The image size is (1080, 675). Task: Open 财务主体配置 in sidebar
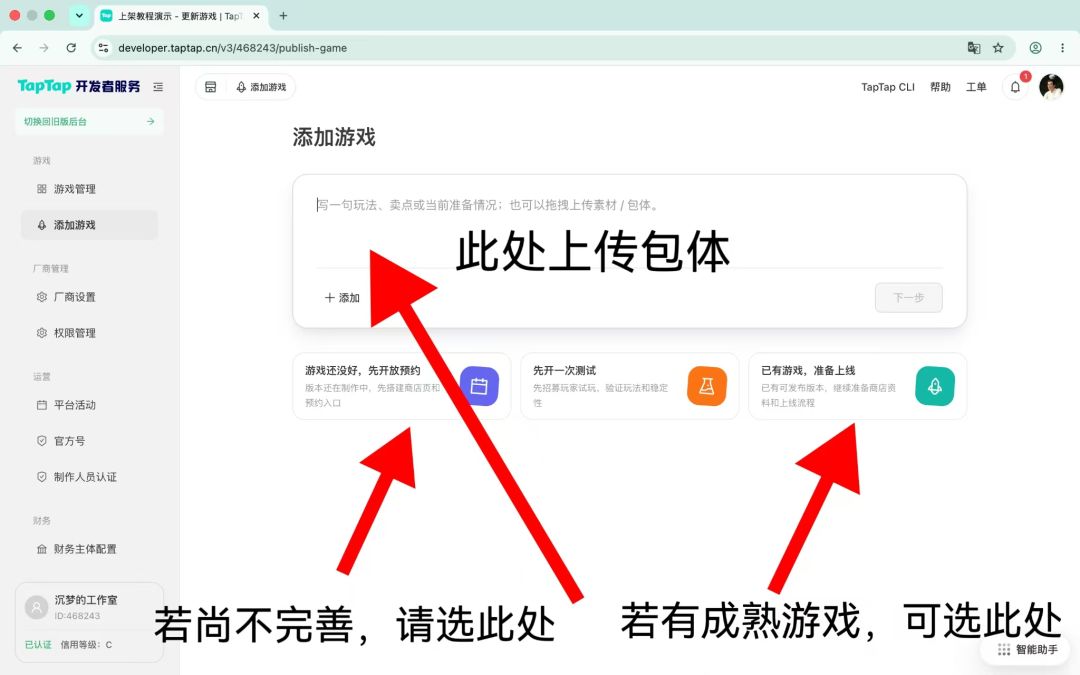pos(90,549)
